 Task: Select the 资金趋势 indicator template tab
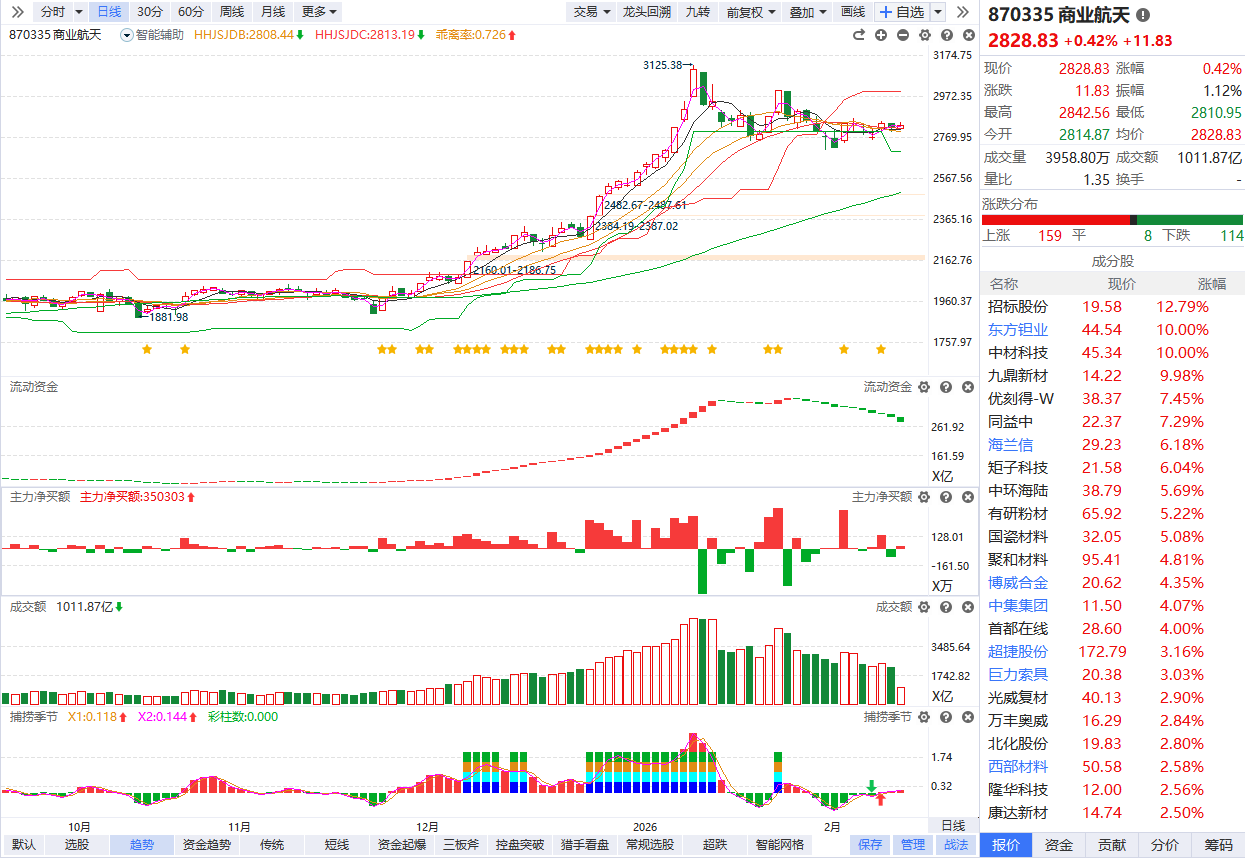(206, 844)
